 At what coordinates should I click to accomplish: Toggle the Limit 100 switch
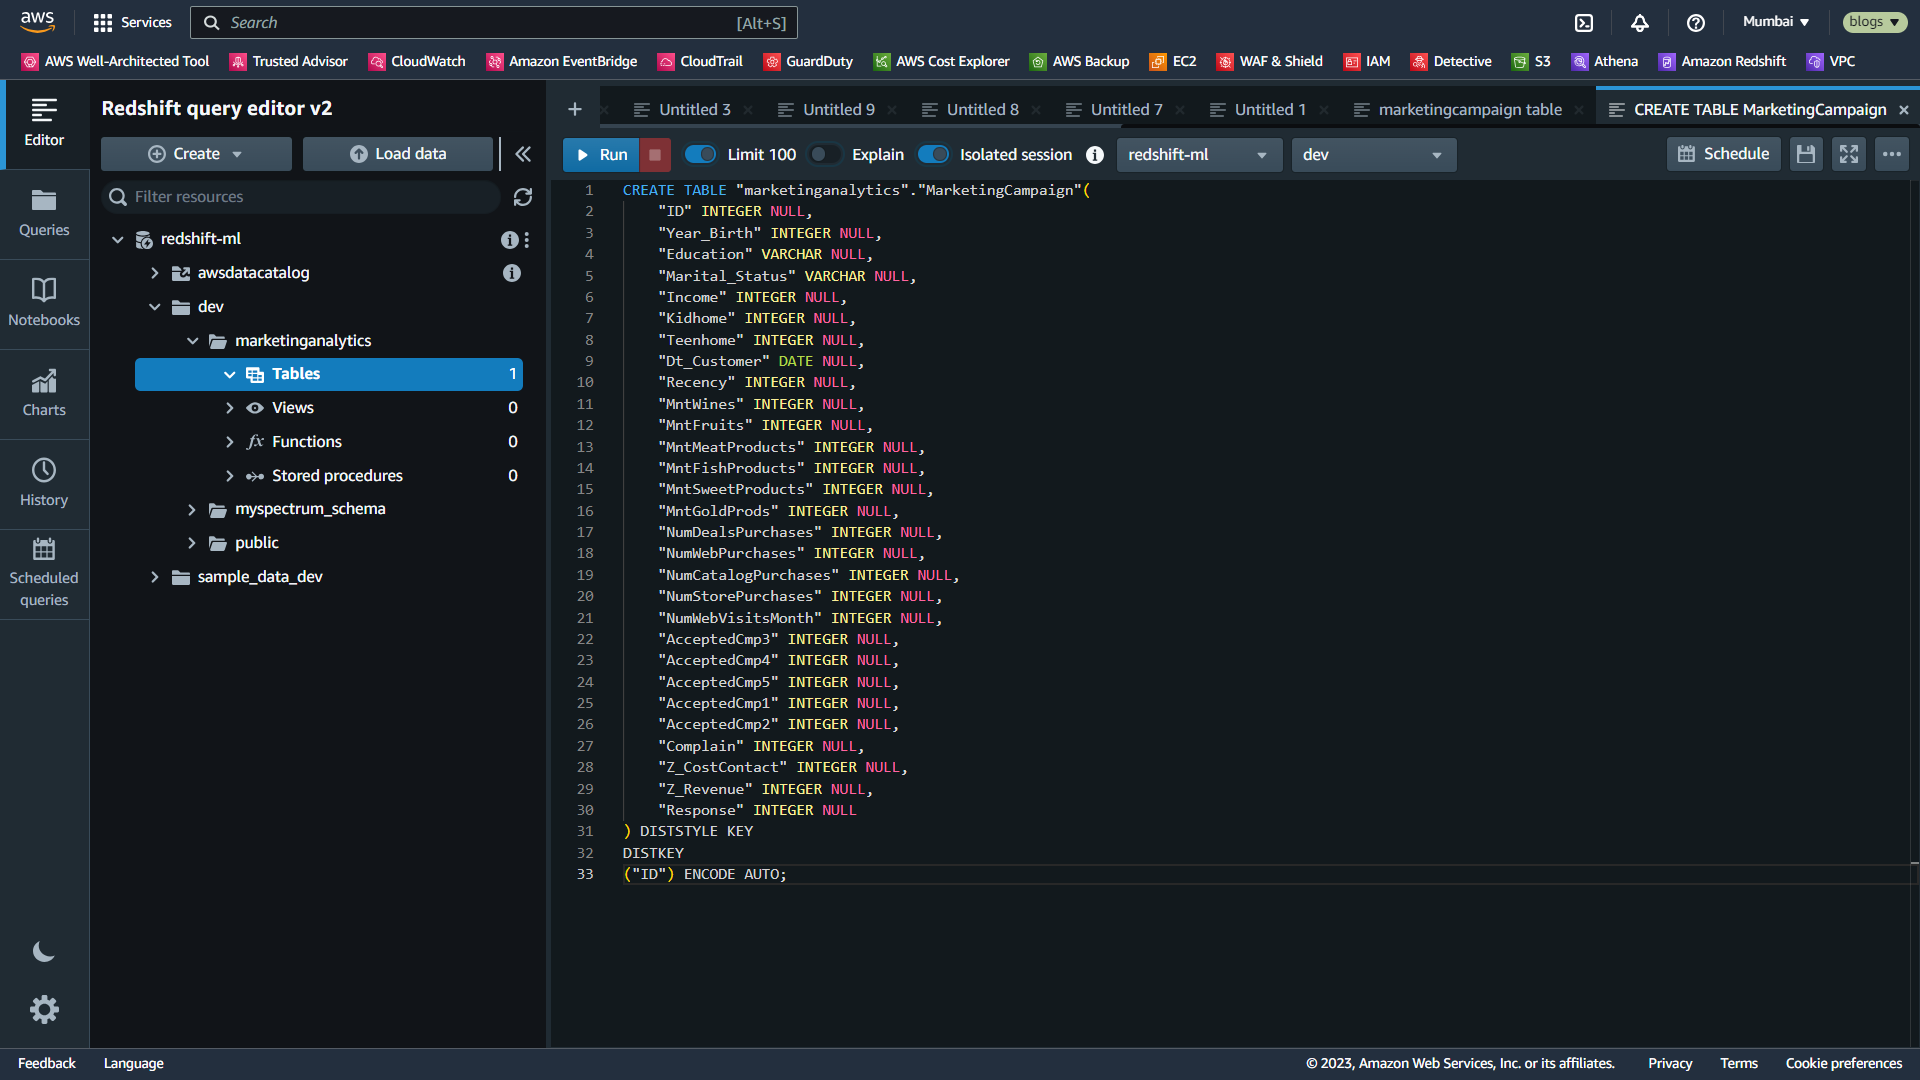coord(700,154)
